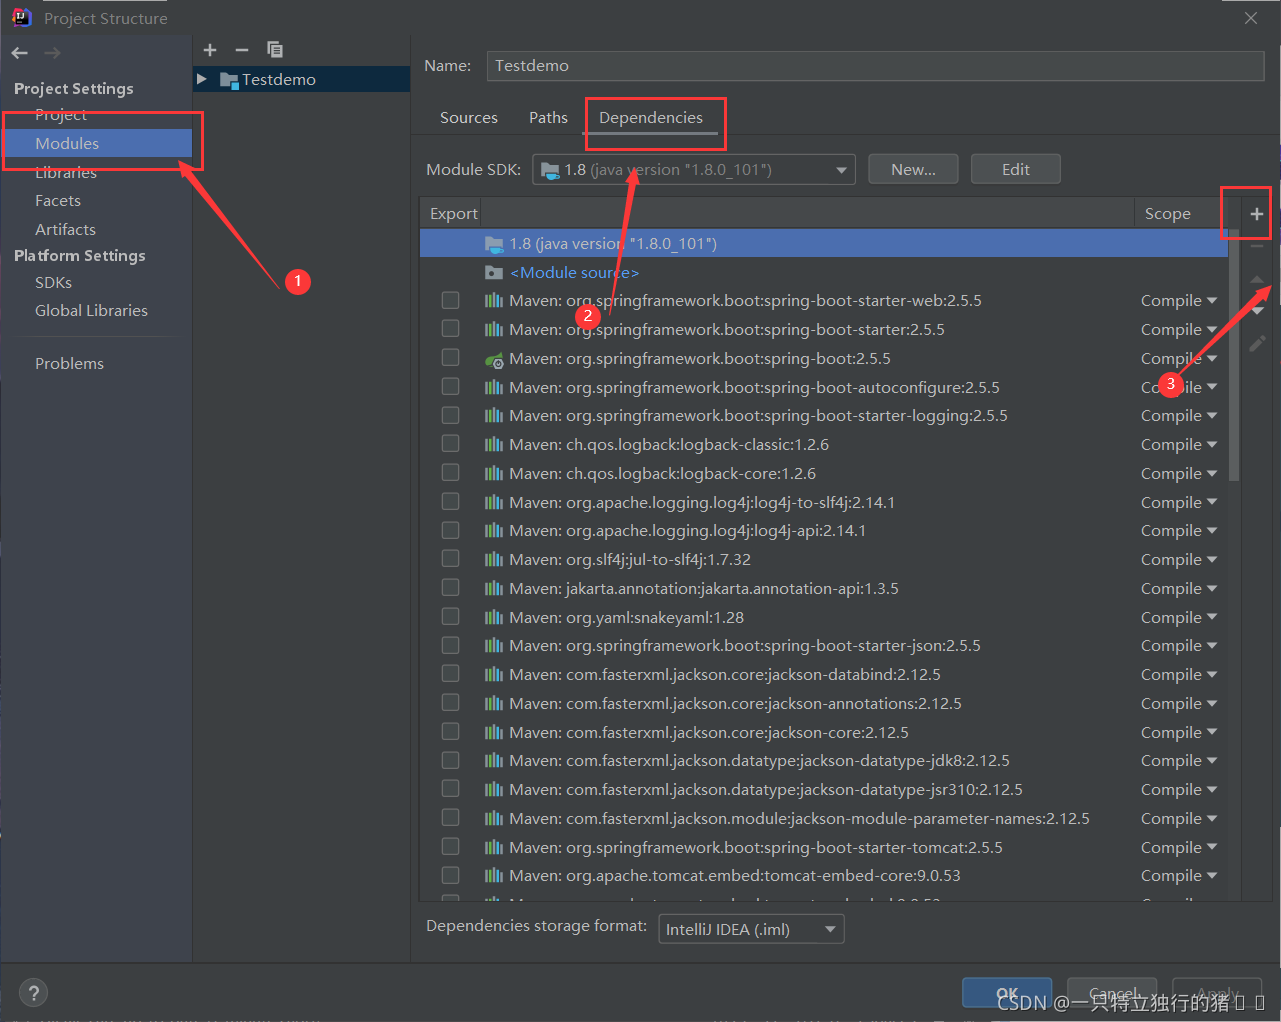The width and height of the screenshot is (1281, 1022).
Task: Open Artifacts settings
Action: 65,229
